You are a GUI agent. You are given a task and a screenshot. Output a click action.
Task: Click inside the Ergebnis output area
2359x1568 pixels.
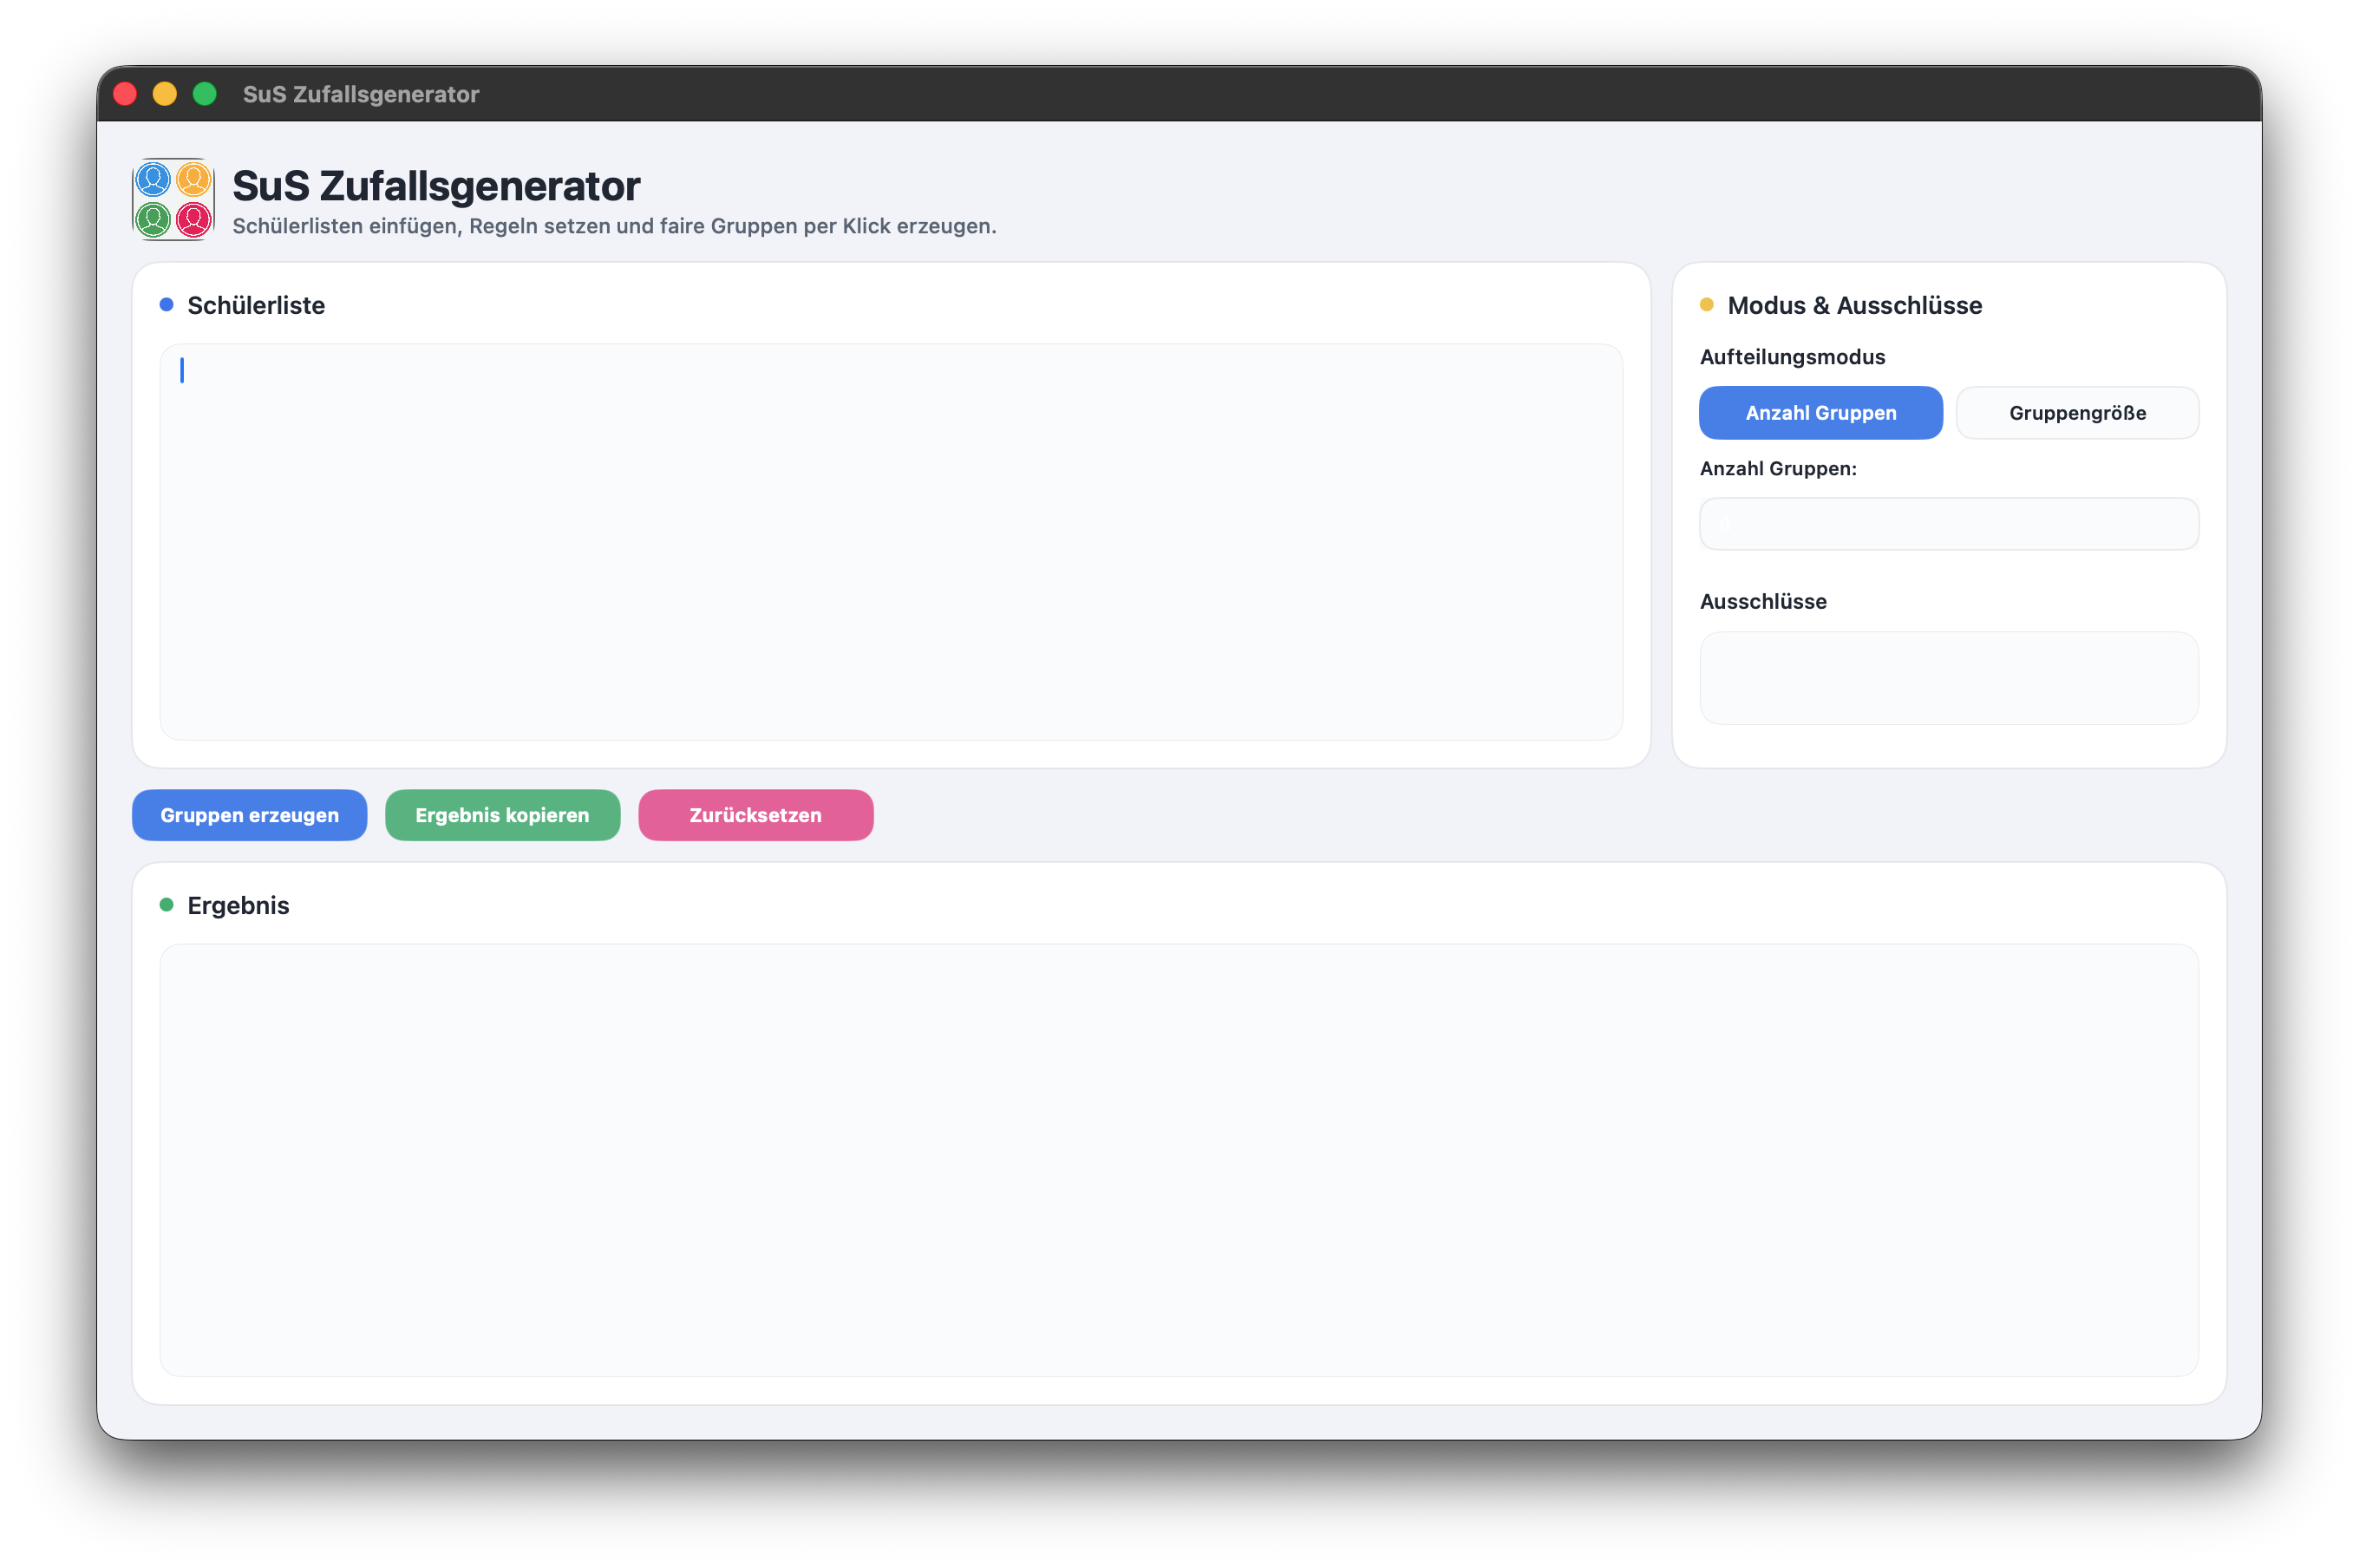coord(1178,1160)
